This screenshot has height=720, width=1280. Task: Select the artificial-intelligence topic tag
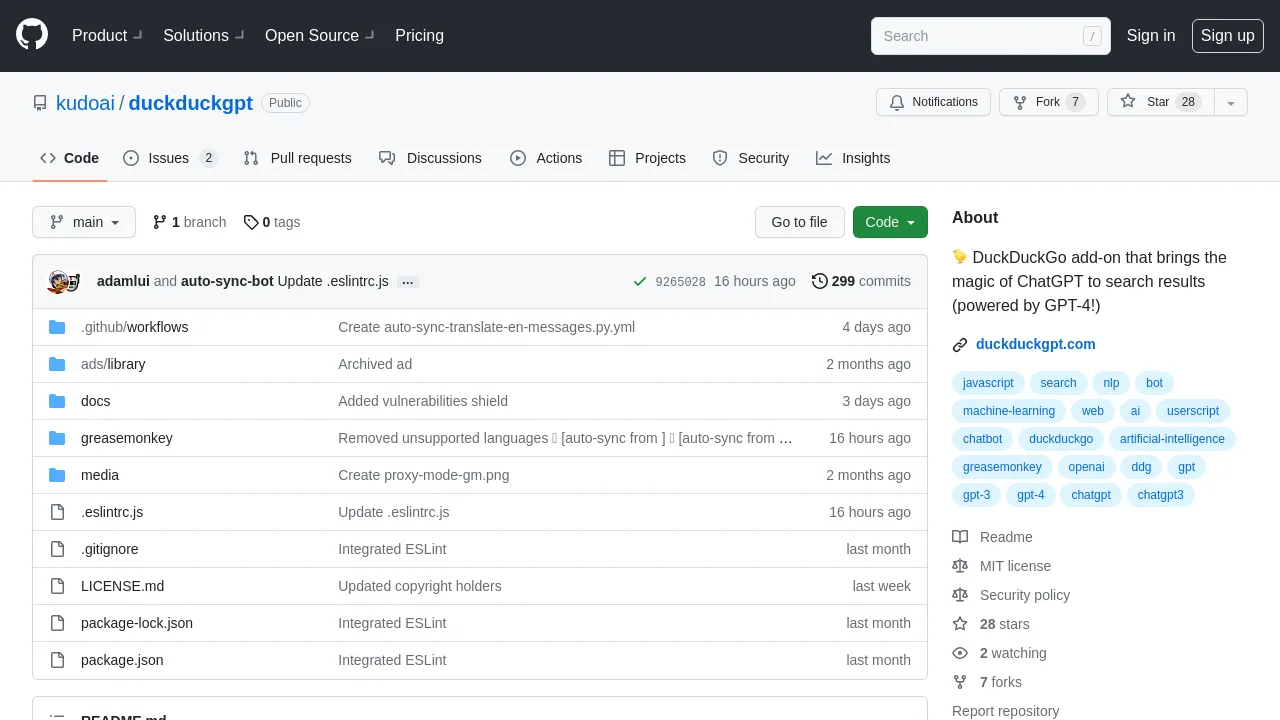1172,439
